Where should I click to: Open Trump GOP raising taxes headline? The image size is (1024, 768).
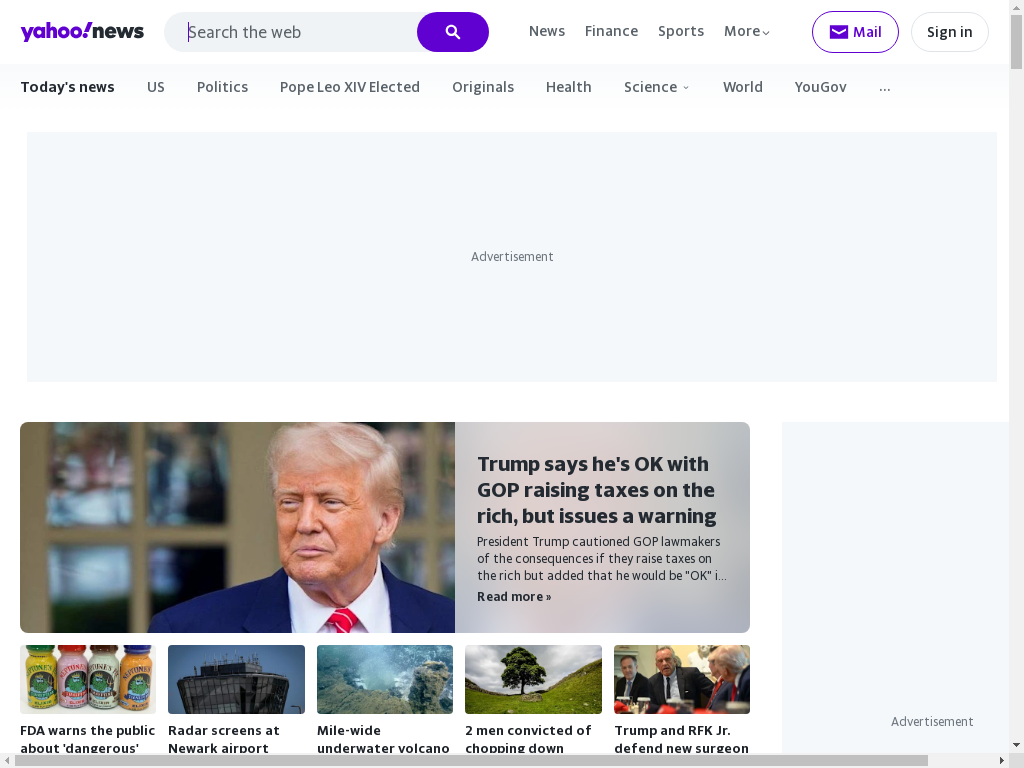596,490
